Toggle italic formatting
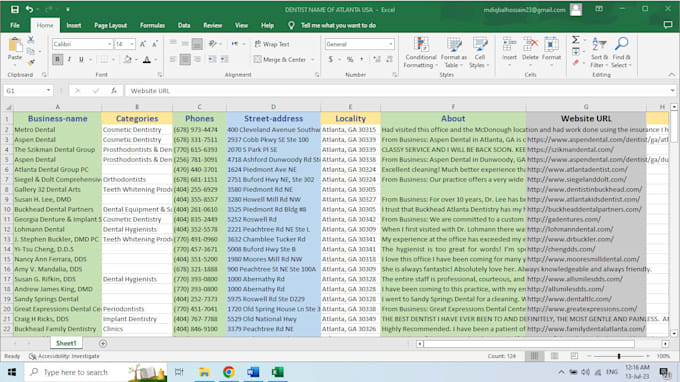The width and height of the screenshot is (680, 382). [x=69, y=59]
